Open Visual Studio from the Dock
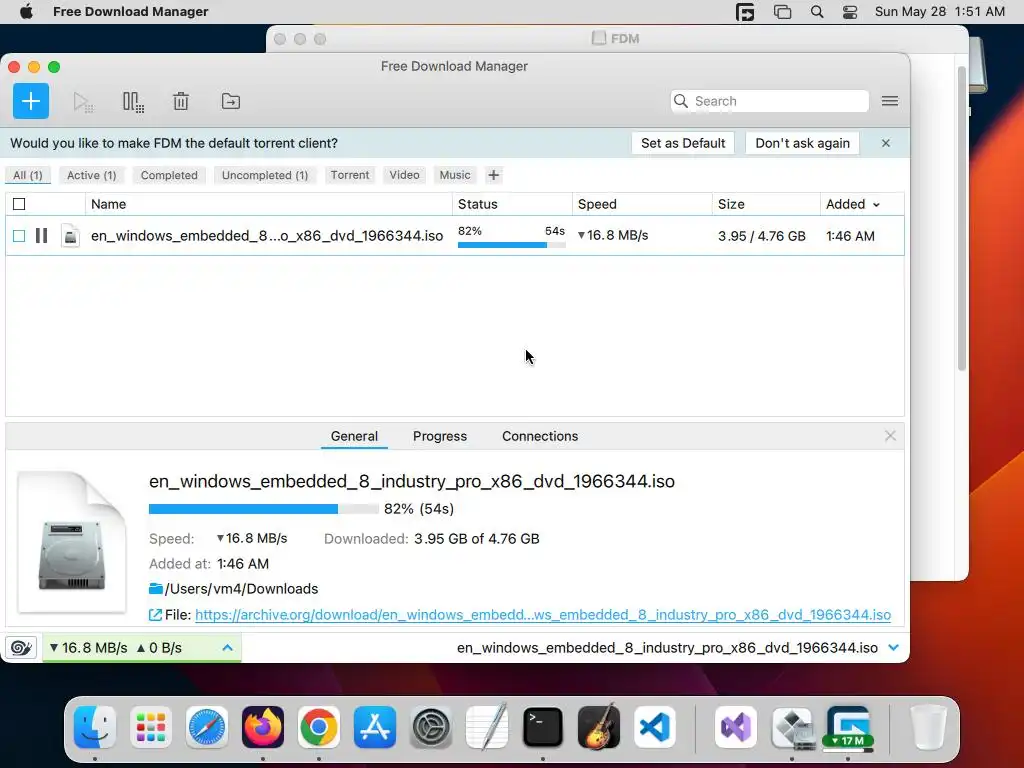The width and height of the screenshot is (1024, 768). (x=736, y=727)
